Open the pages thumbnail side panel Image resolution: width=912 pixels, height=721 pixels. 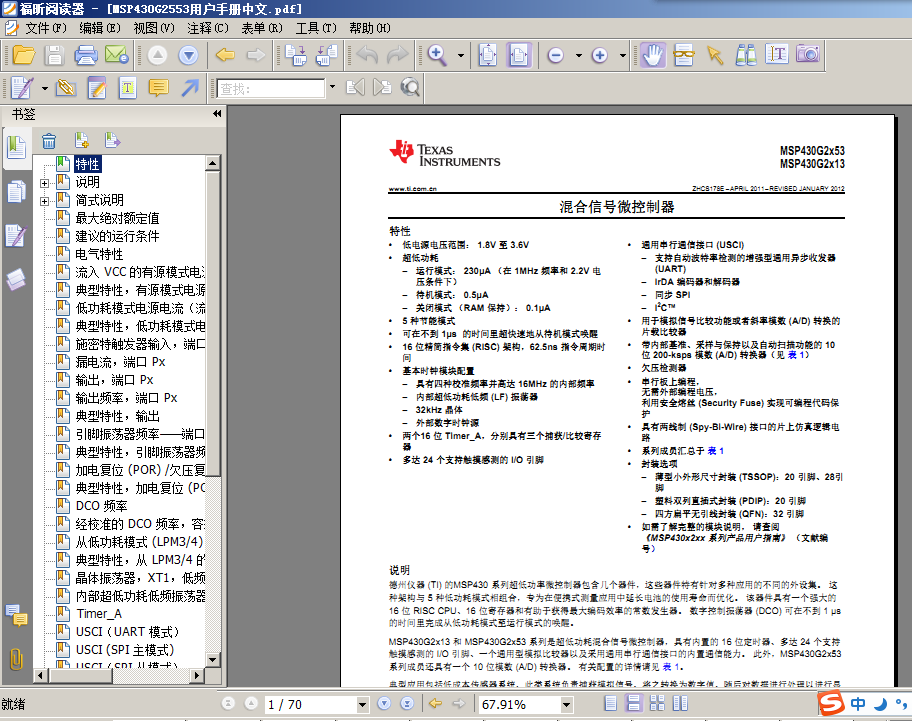coord(16,191)
